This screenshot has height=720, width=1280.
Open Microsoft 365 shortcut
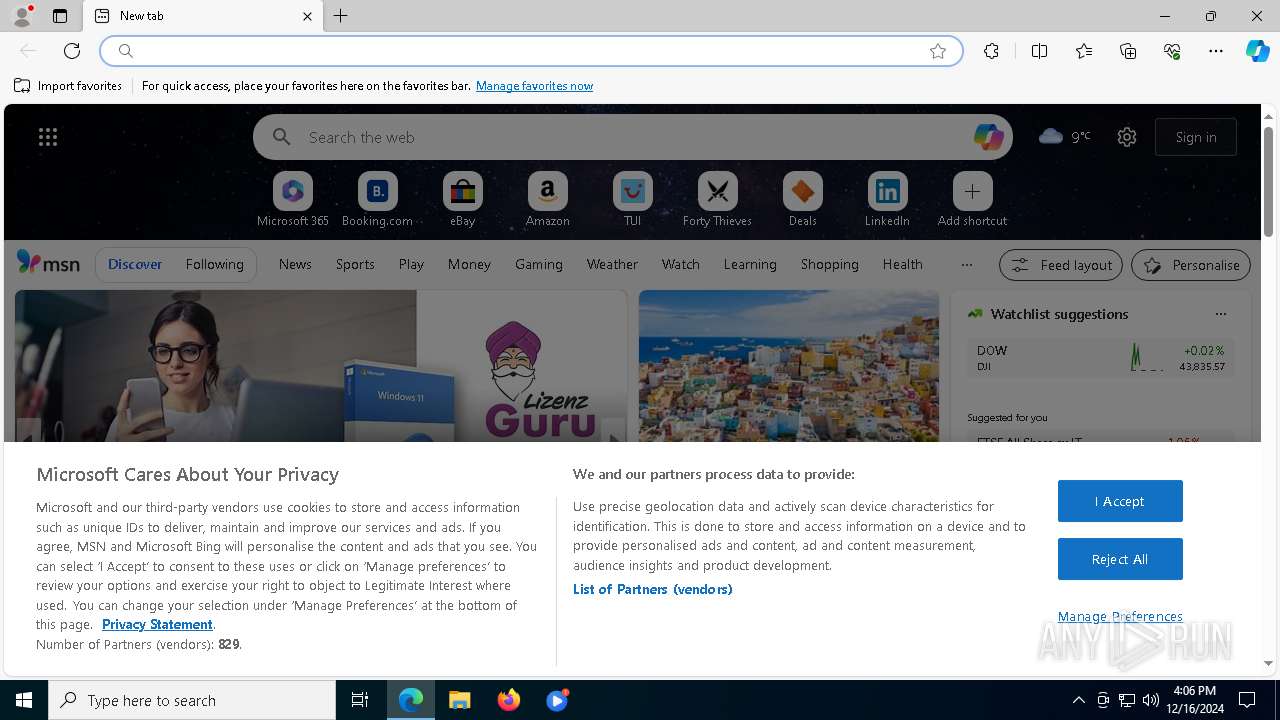click(x=293, y=199)
